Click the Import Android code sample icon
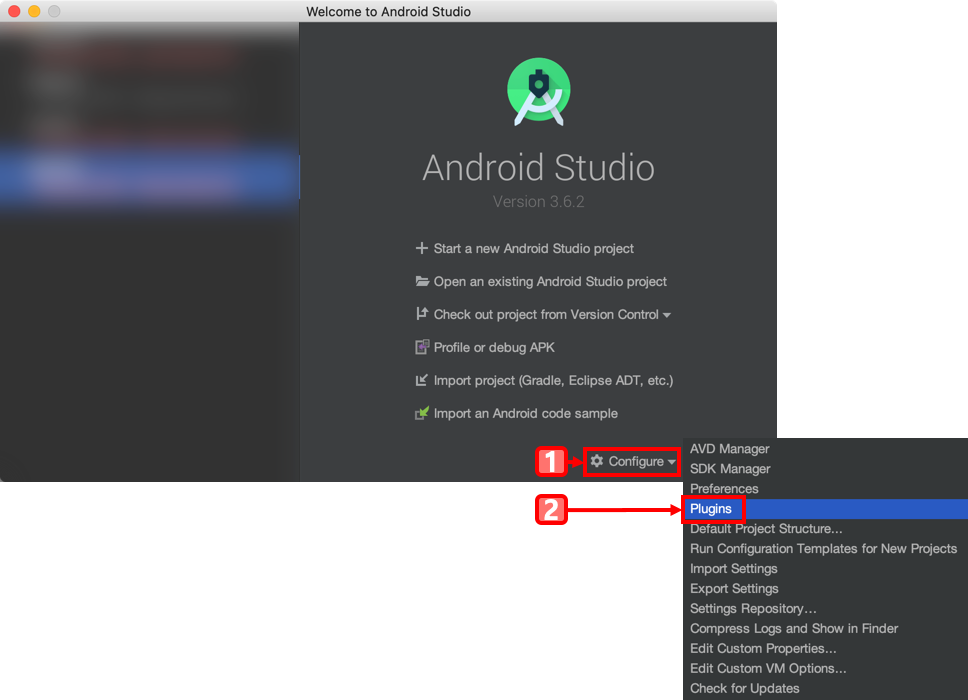The height and width of the screenshot is (700, 968). [422, 413]
